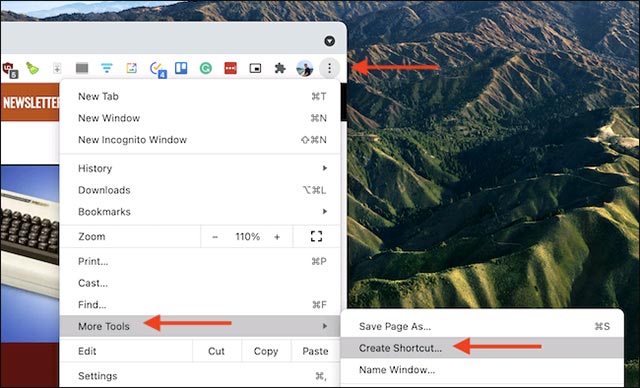This screenshot has height=388, width=640.
Task: Click the picture-in-picture extension icon
Action: click(255, 69)
